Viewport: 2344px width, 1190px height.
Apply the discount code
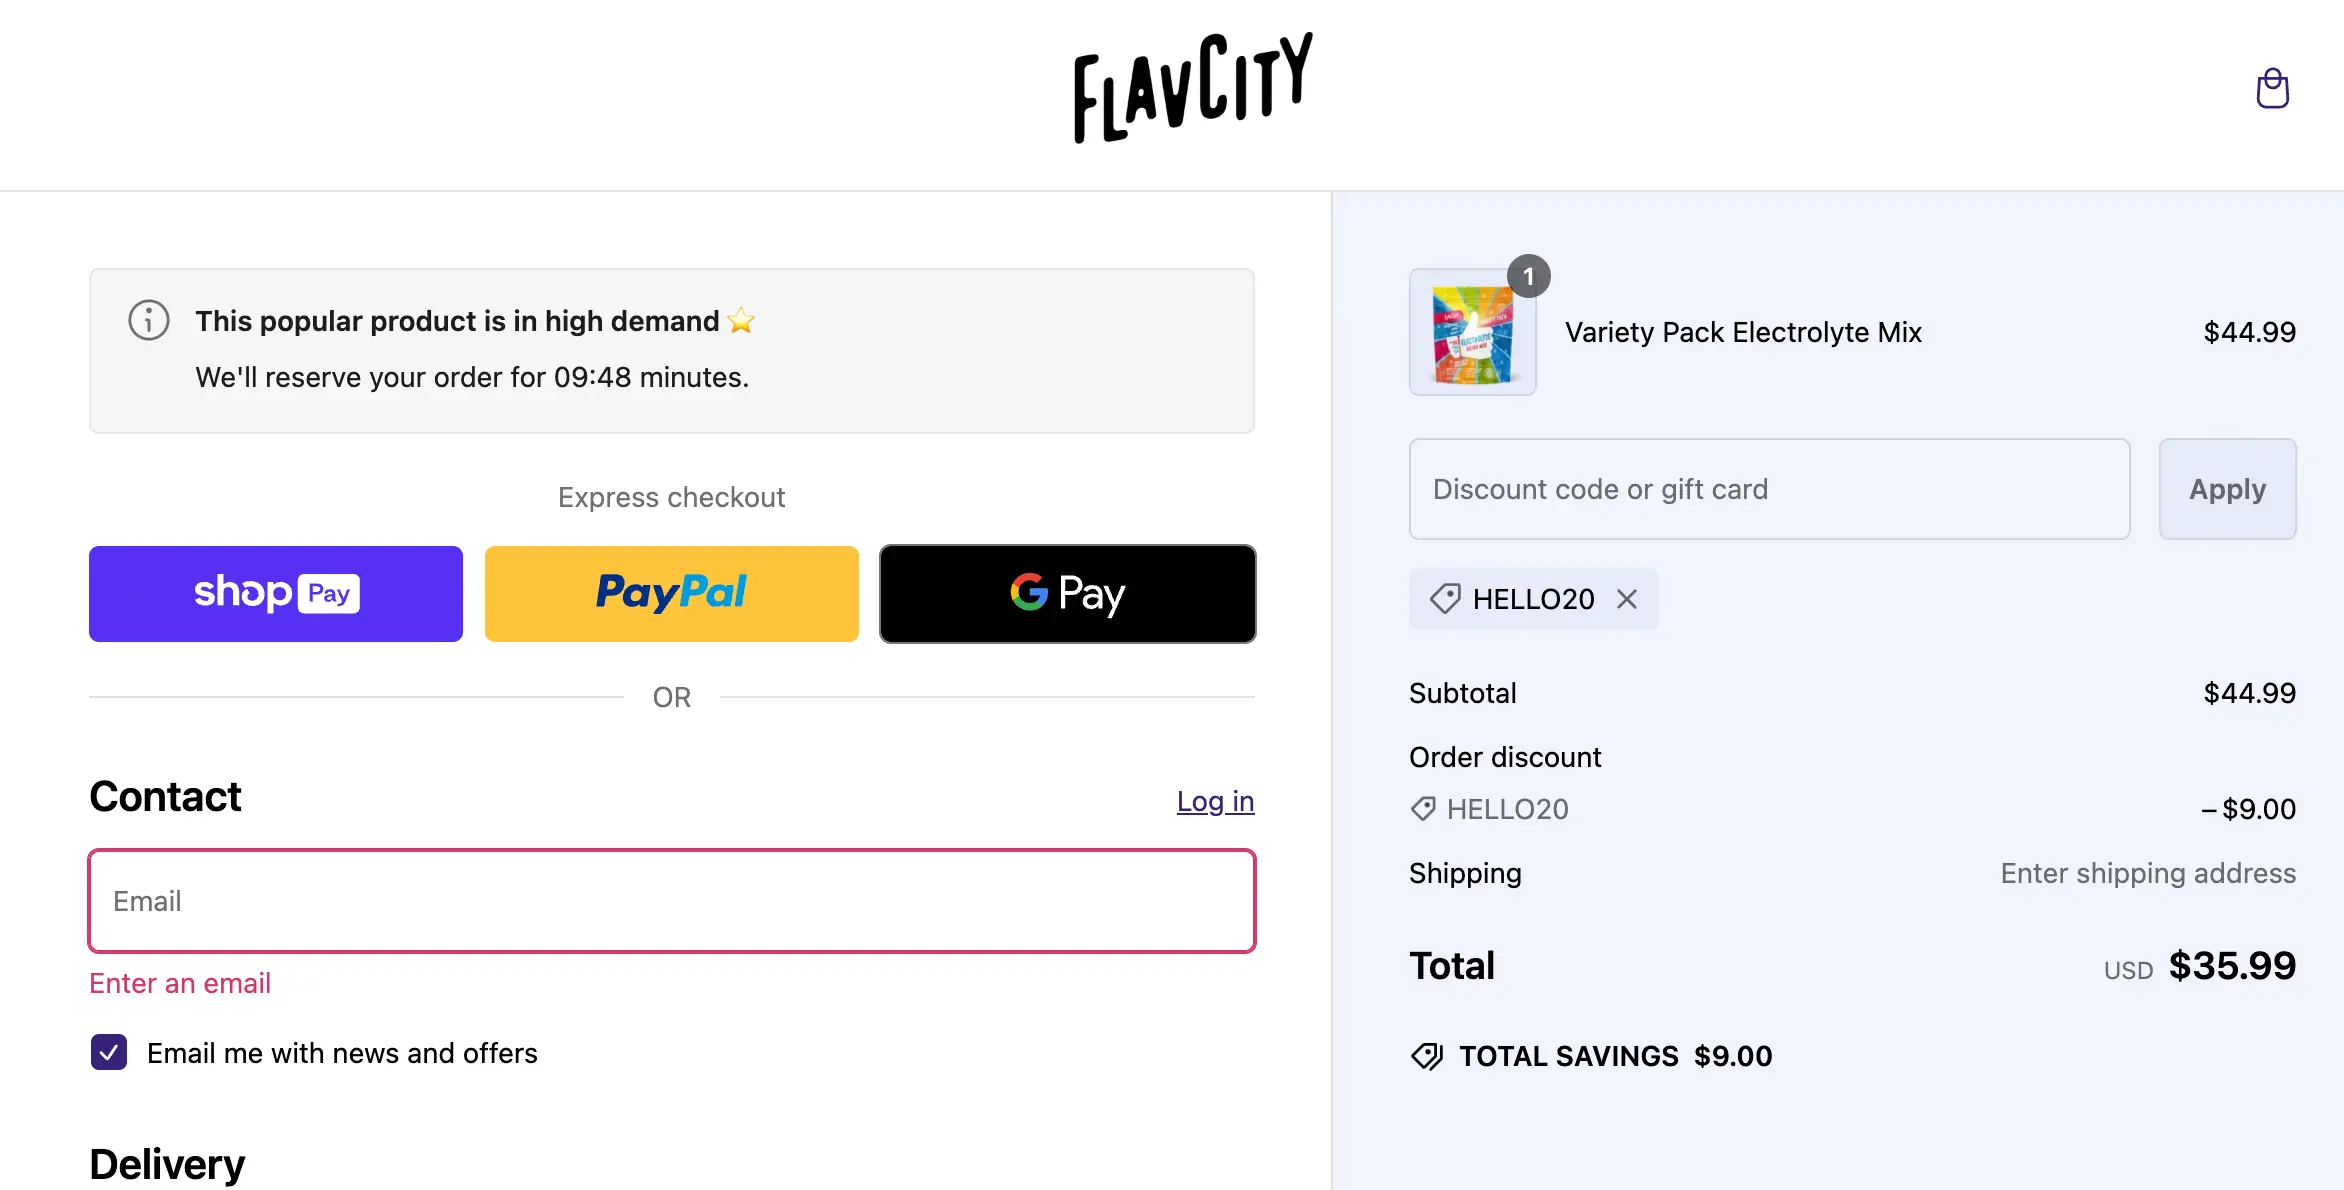tap(2227, 489)
